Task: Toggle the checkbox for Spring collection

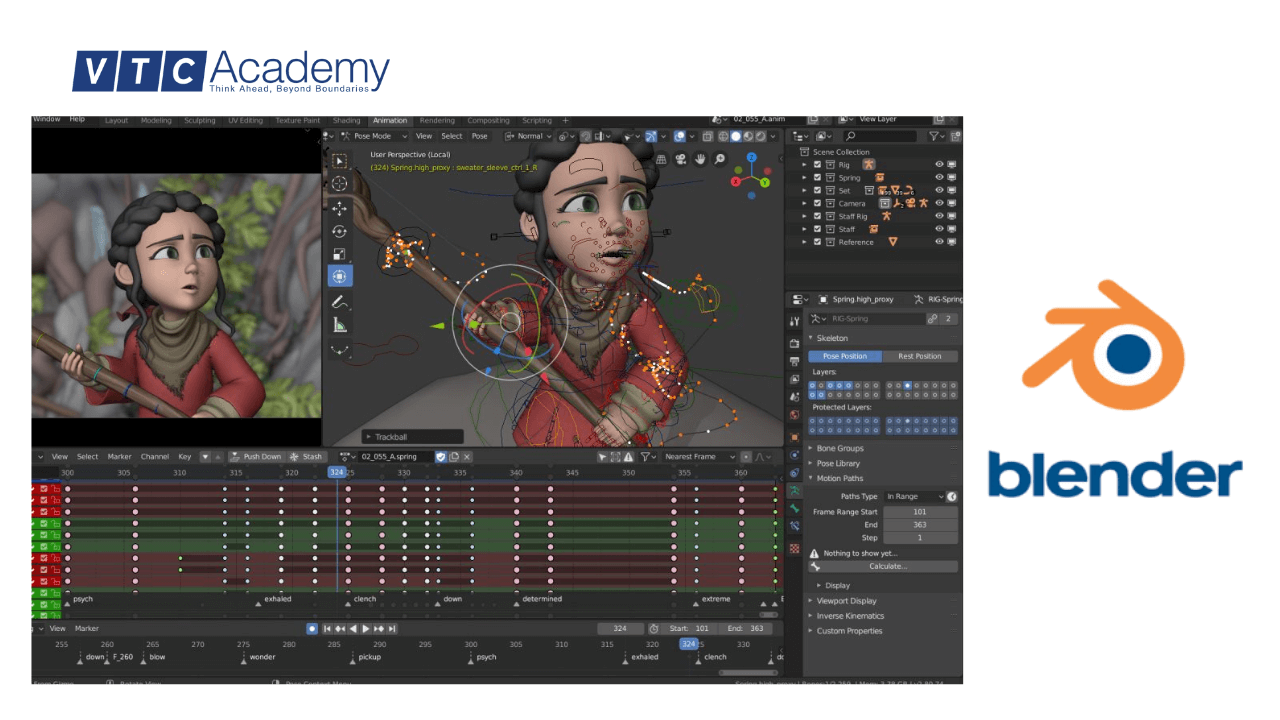Action: click(x=818, y=177)
